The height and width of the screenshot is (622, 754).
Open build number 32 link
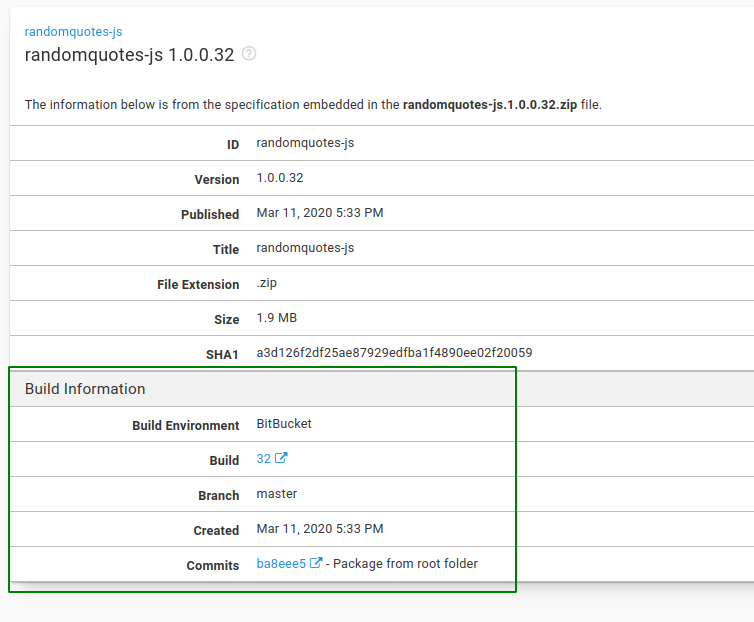(x=264, y=459)
